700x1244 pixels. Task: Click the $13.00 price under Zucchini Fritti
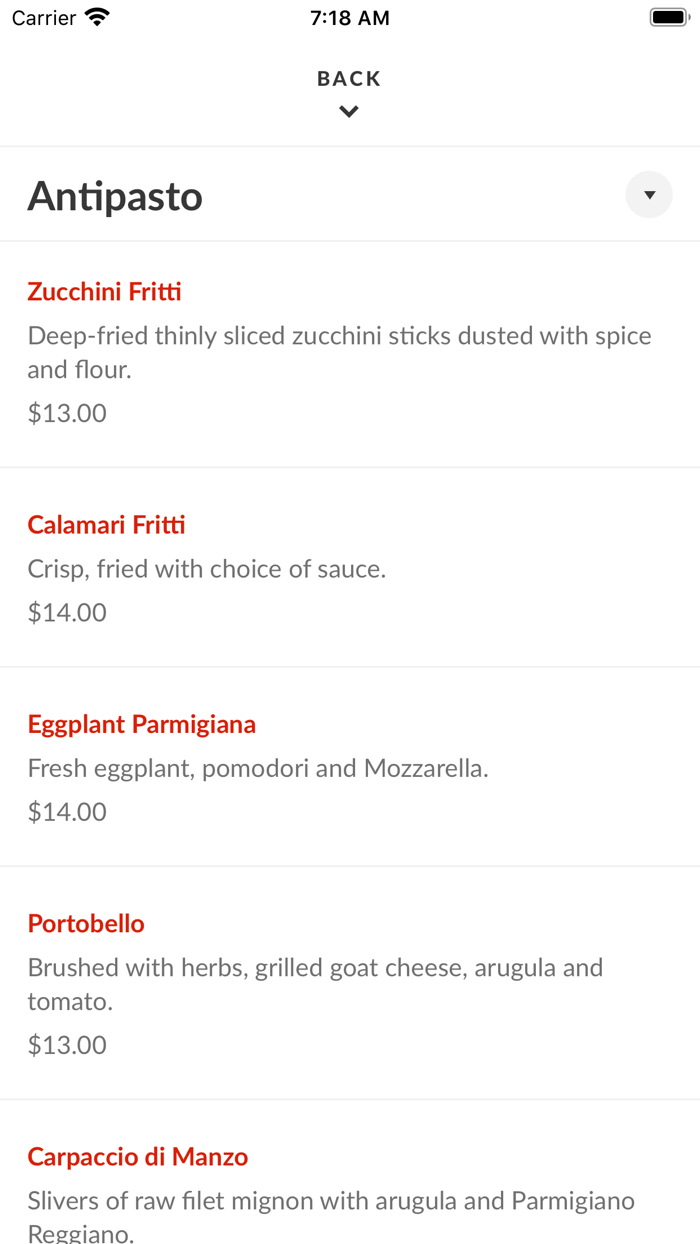tap(66, 412)
